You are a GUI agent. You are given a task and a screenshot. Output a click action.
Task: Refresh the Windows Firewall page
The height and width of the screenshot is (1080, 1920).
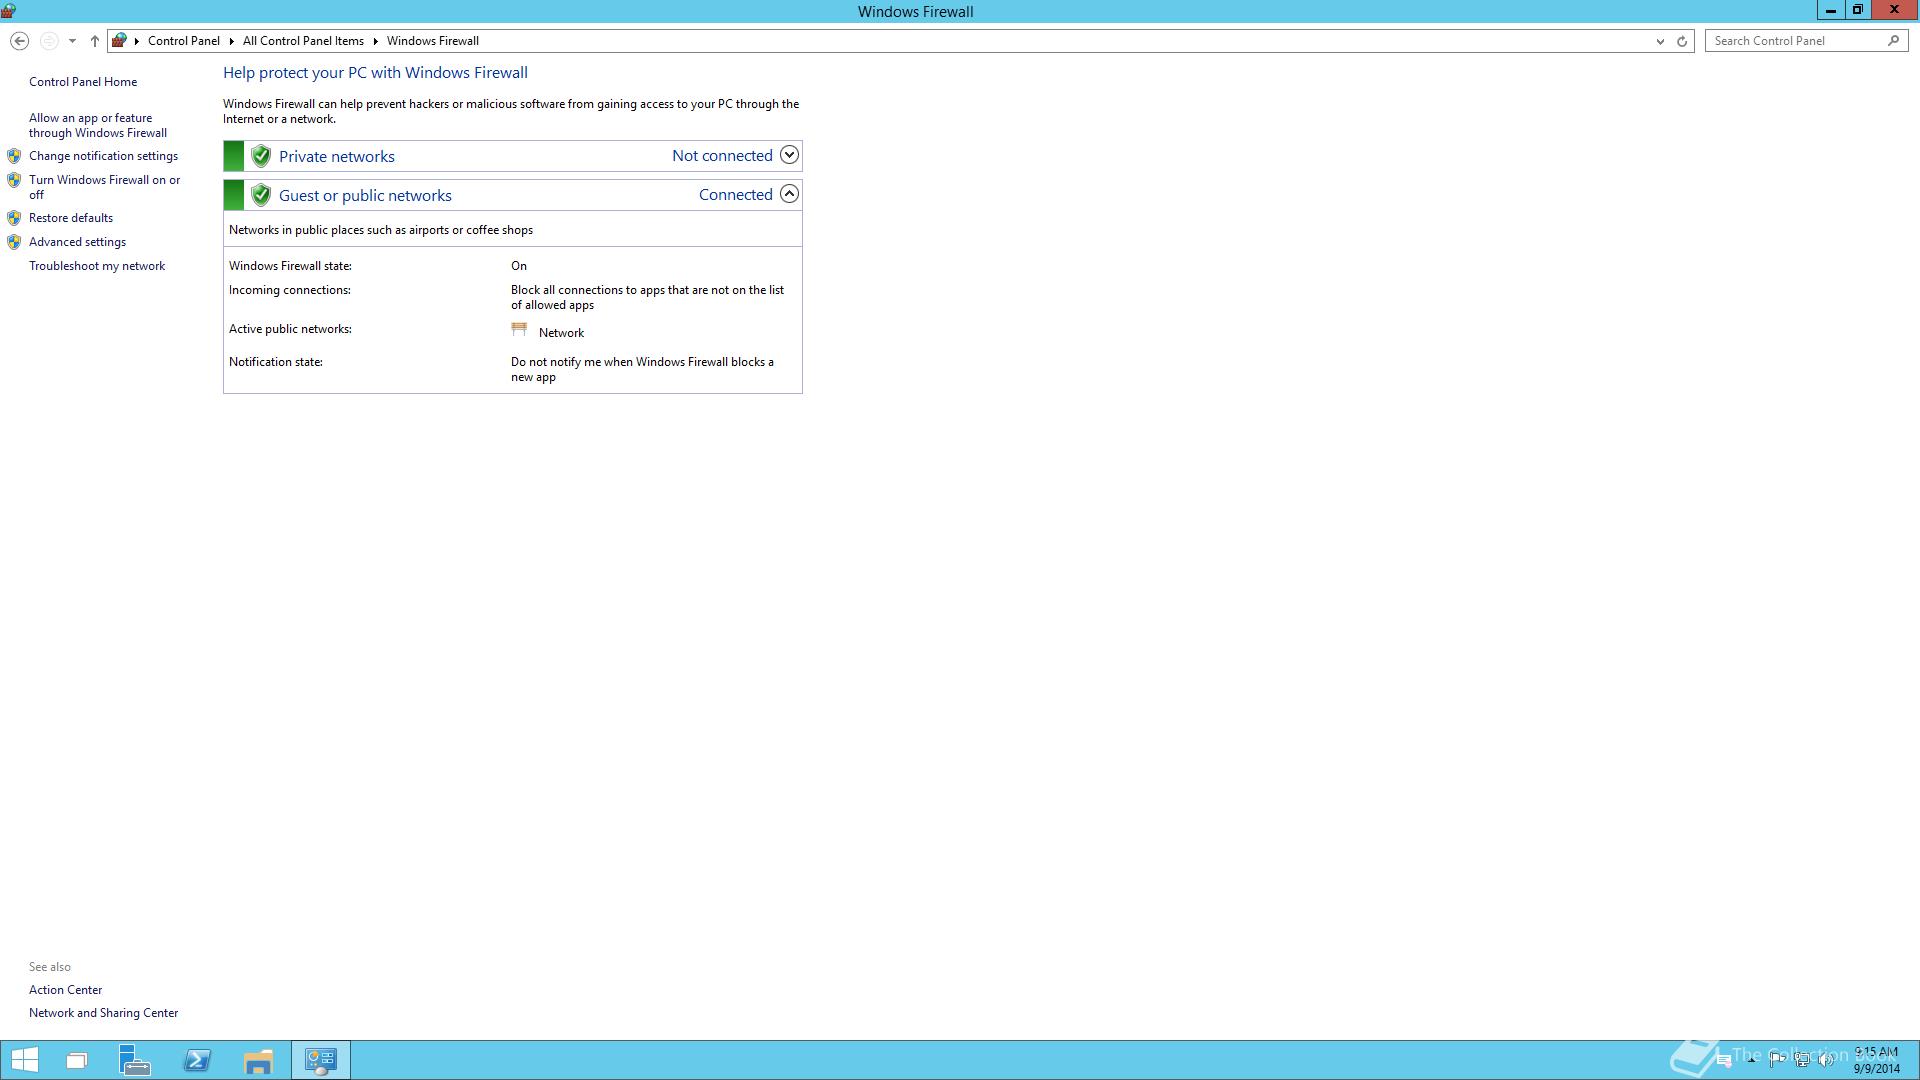coord(1682,41)
